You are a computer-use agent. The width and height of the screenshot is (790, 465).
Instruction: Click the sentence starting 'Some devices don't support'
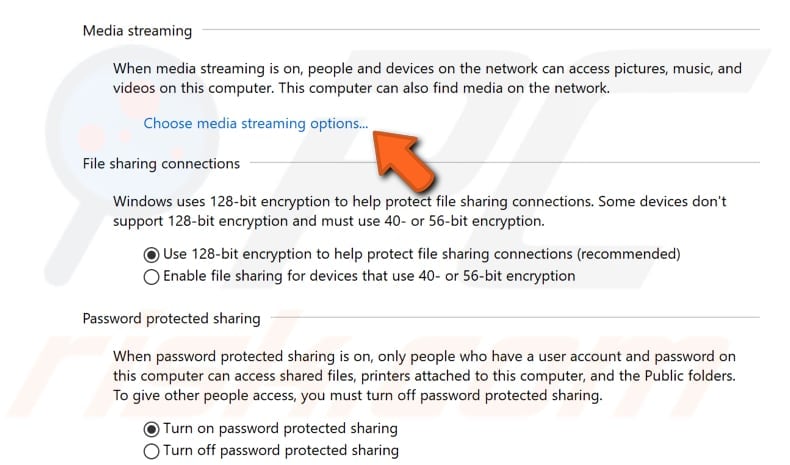(420, 212)
